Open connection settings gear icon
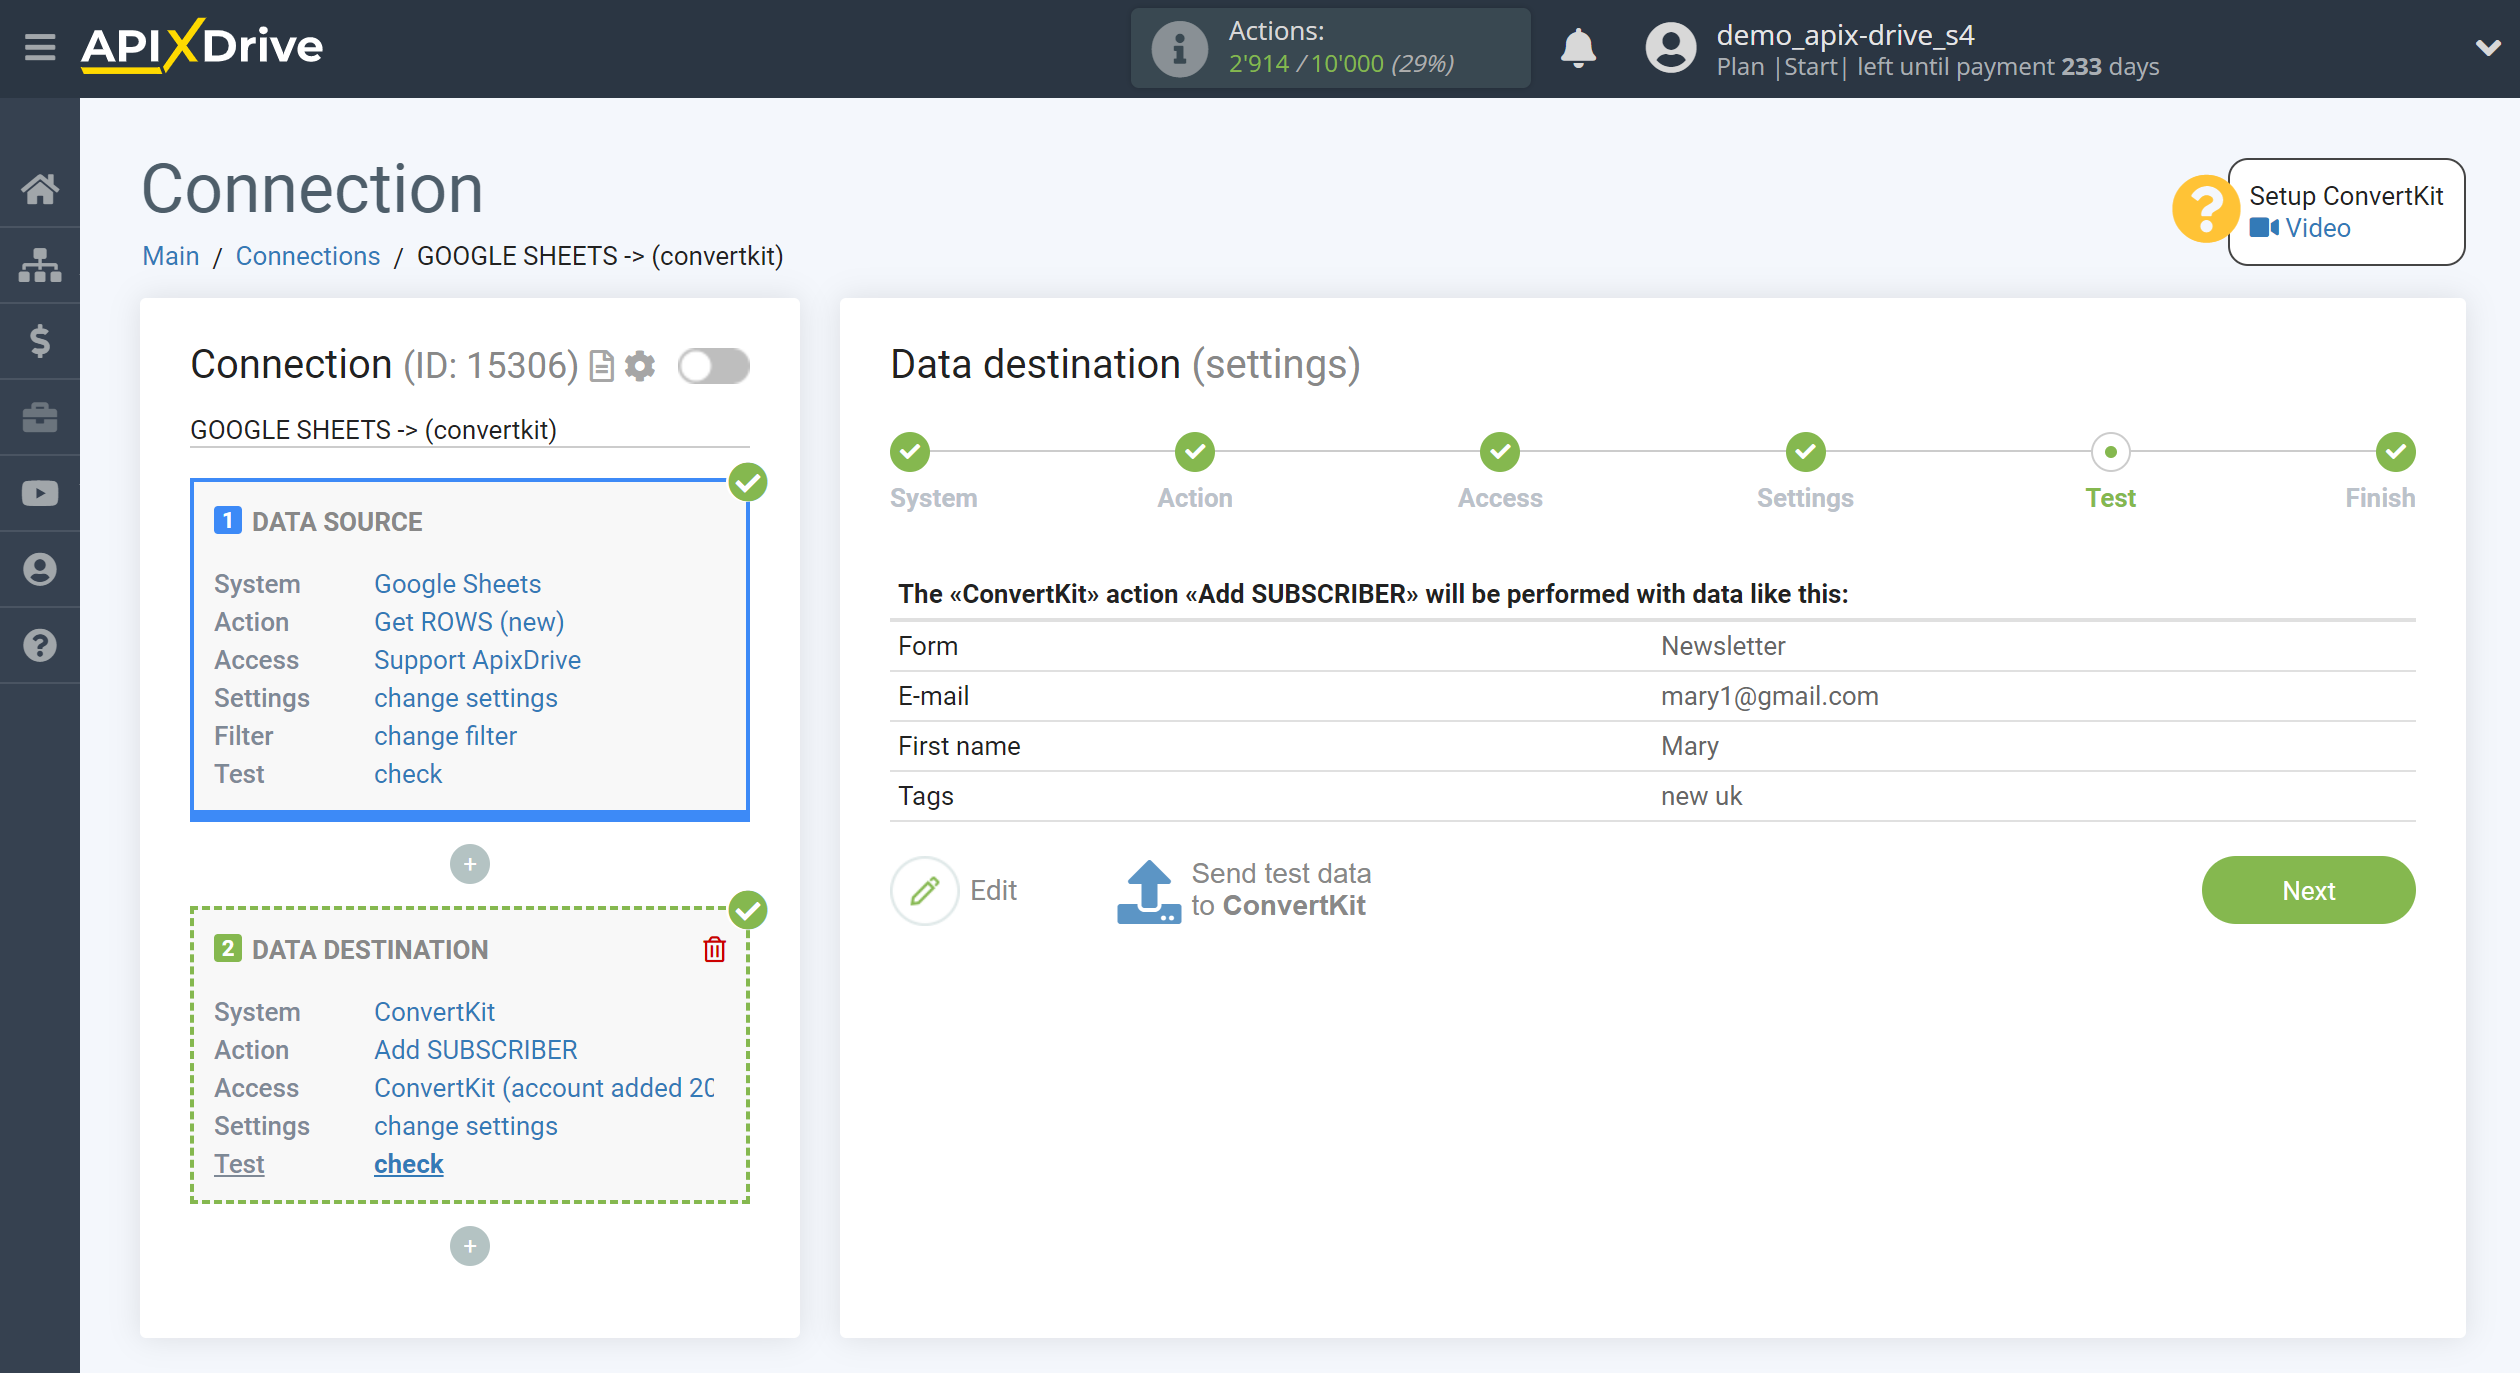The height and width of the screenshot is (1373, 2520). [x=640, y=366]
